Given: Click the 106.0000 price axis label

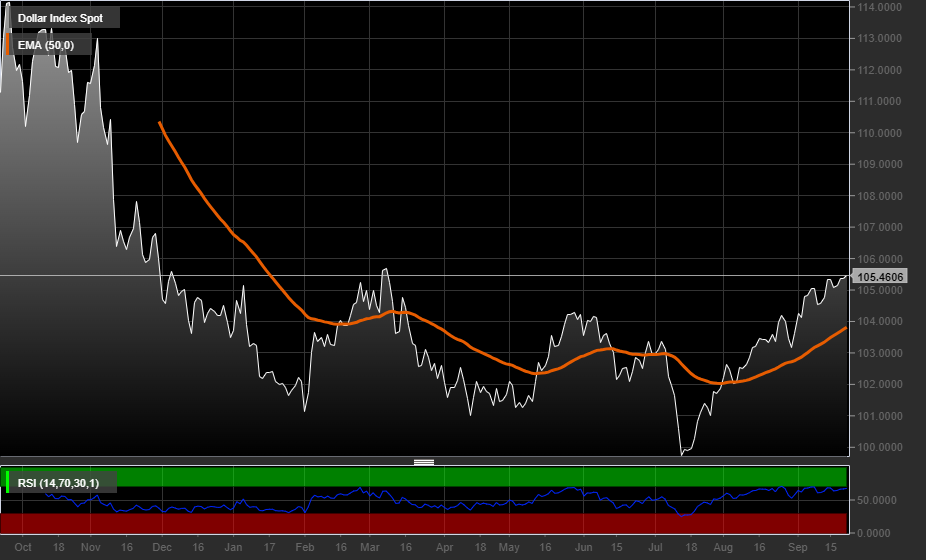Looking at the screenshot, I should pos(879,259).
